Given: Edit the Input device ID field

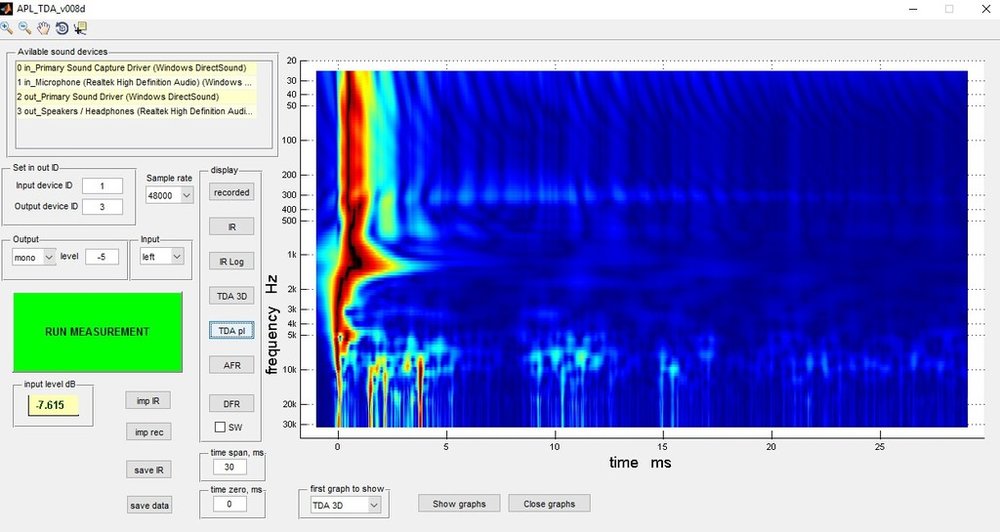Looking at the screenshot, I should (x=102, y=186).
